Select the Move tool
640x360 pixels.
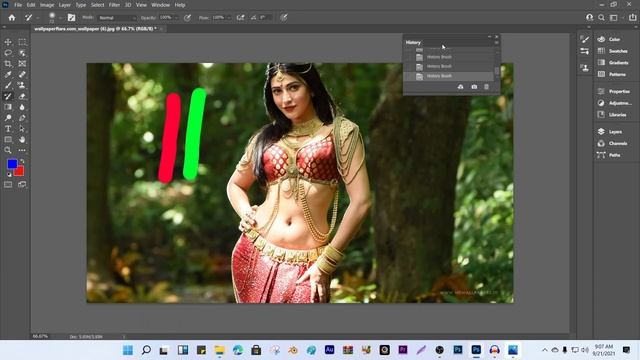8,42
